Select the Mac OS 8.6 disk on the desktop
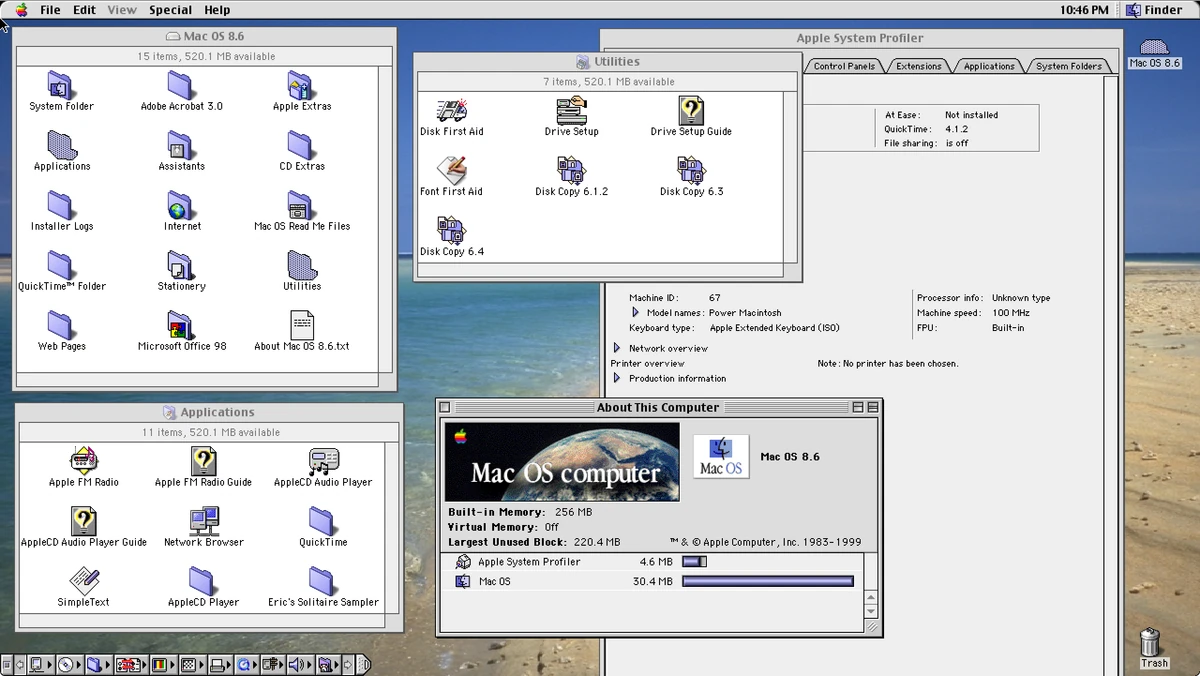 tap(1153, 47)
